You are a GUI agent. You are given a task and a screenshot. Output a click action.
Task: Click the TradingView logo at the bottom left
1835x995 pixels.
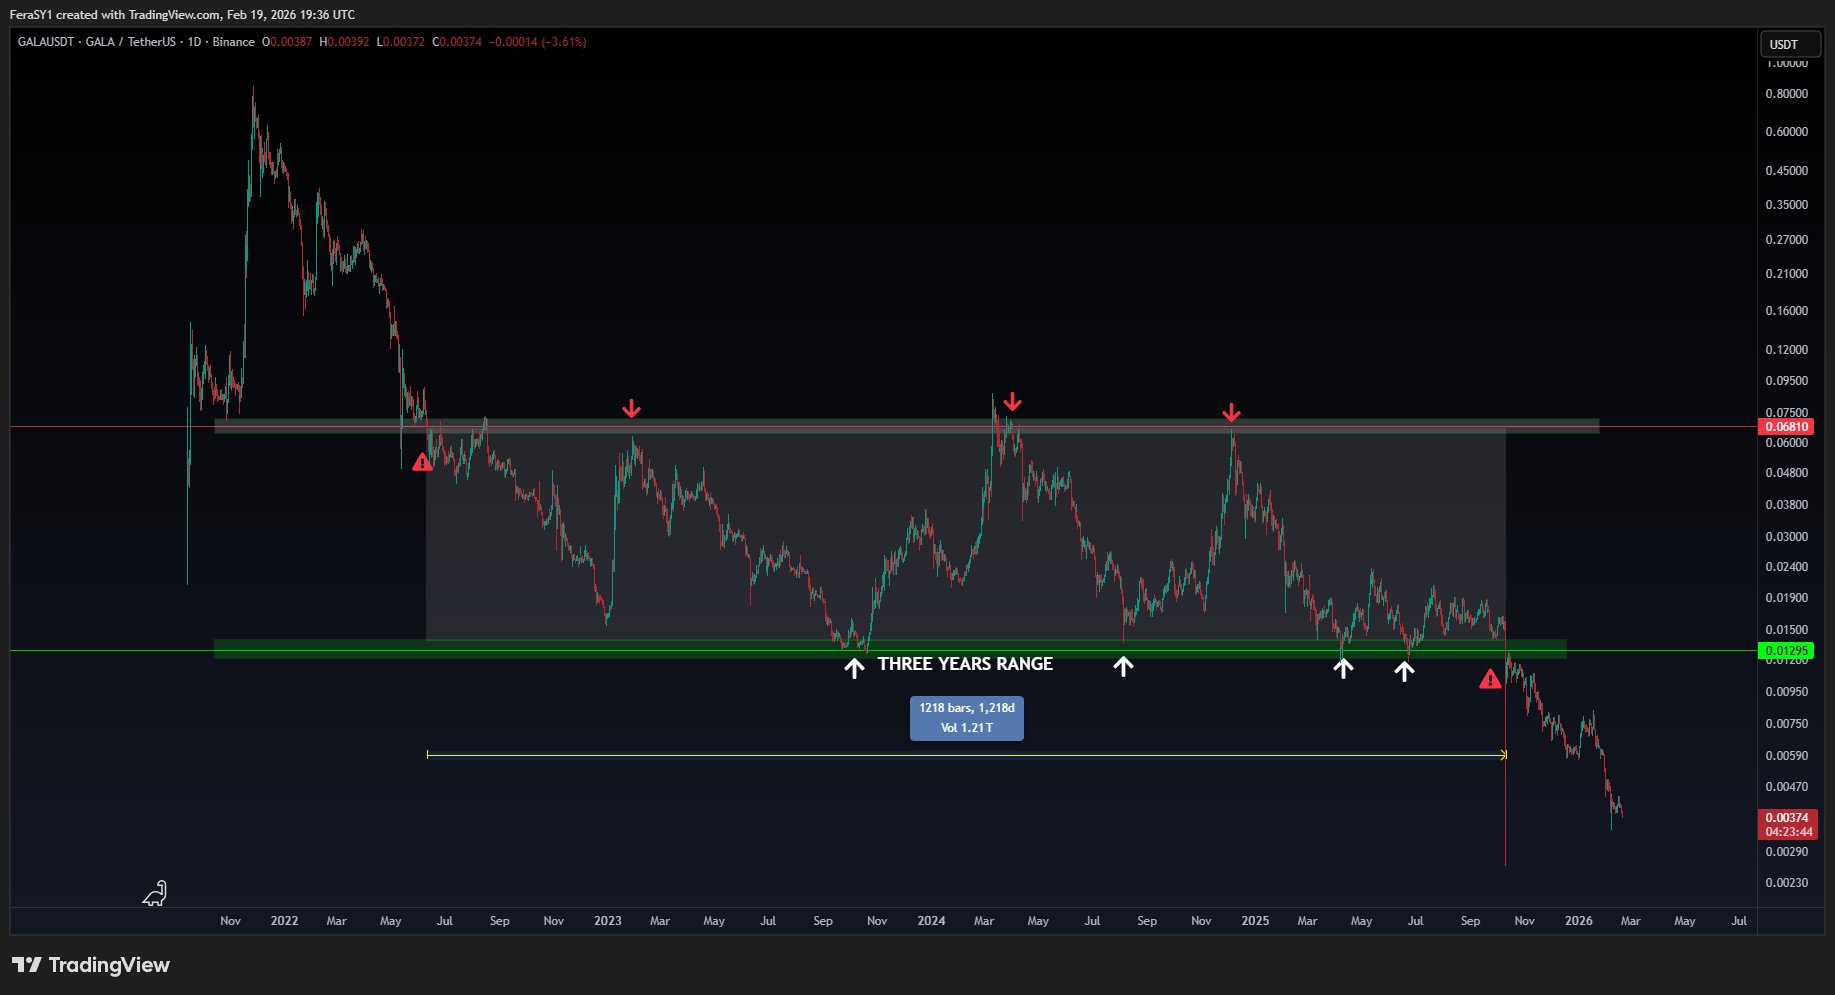(x=91, y=965)
